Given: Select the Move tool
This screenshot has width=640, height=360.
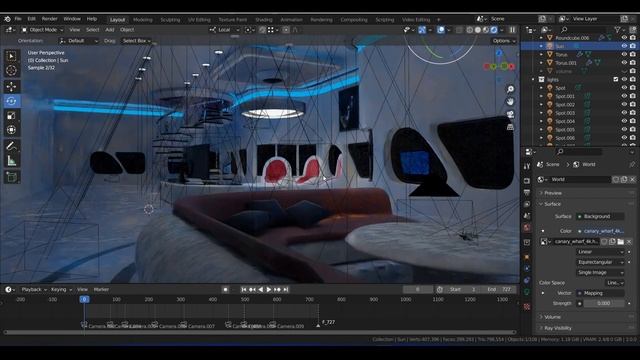Looking at the screenshot, I should pos(11,86).
